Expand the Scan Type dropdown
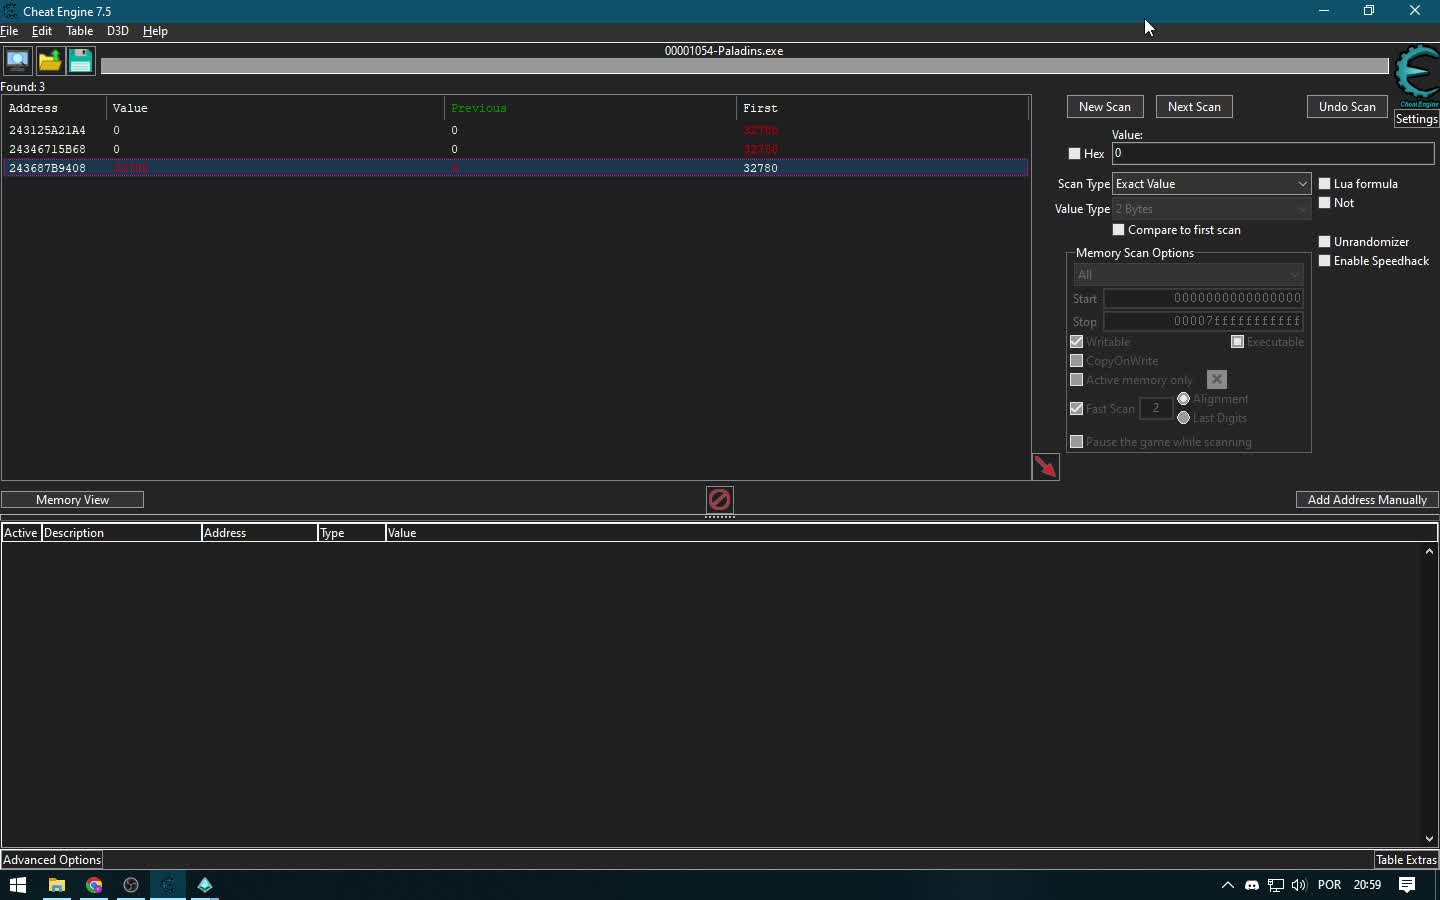 [1211, 184]
